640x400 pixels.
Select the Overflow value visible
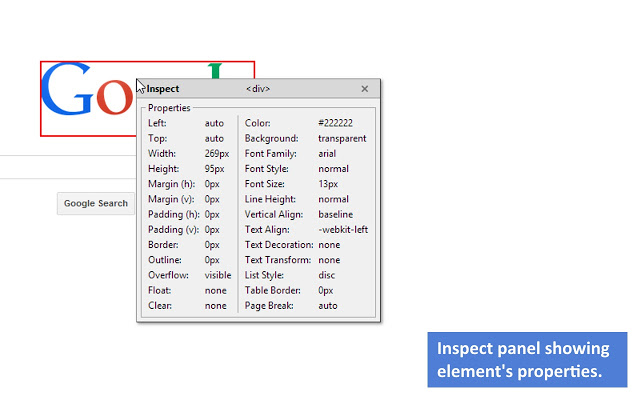(x=218, y=276)
